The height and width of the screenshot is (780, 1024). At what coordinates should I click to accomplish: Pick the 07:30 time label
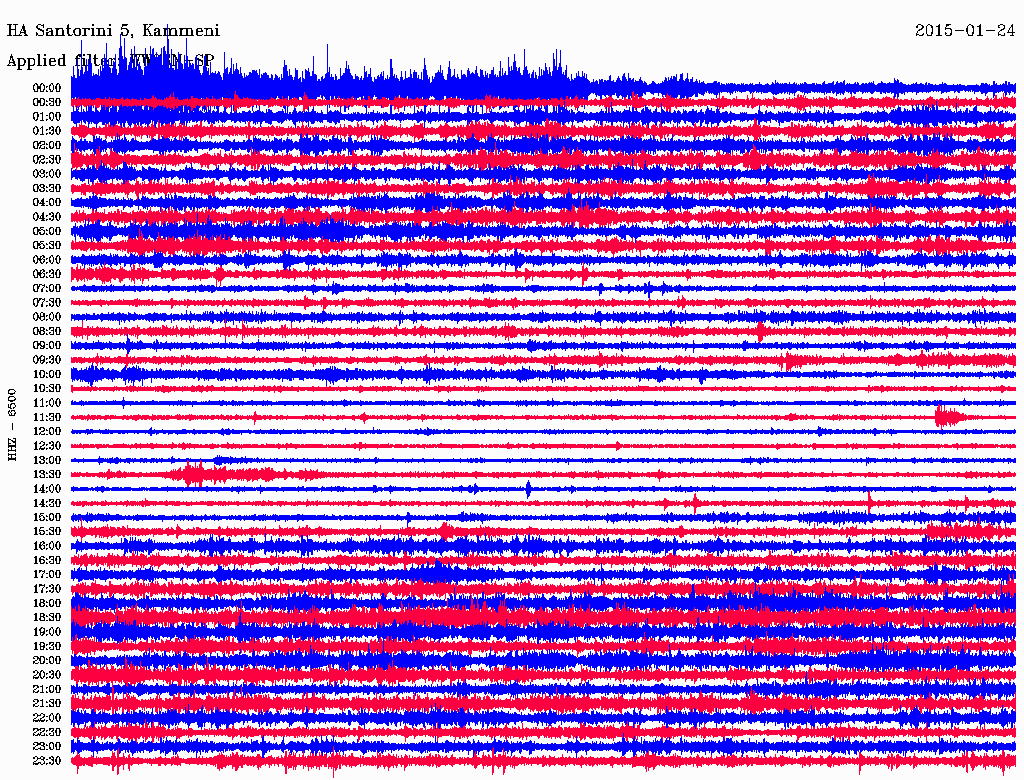(47, 302)
